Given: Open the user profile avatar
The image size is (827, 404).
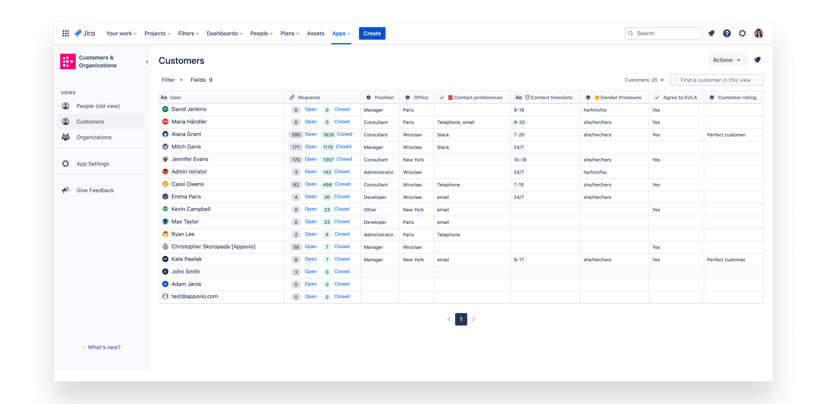Looking at the screenshot, I should 758,33.
